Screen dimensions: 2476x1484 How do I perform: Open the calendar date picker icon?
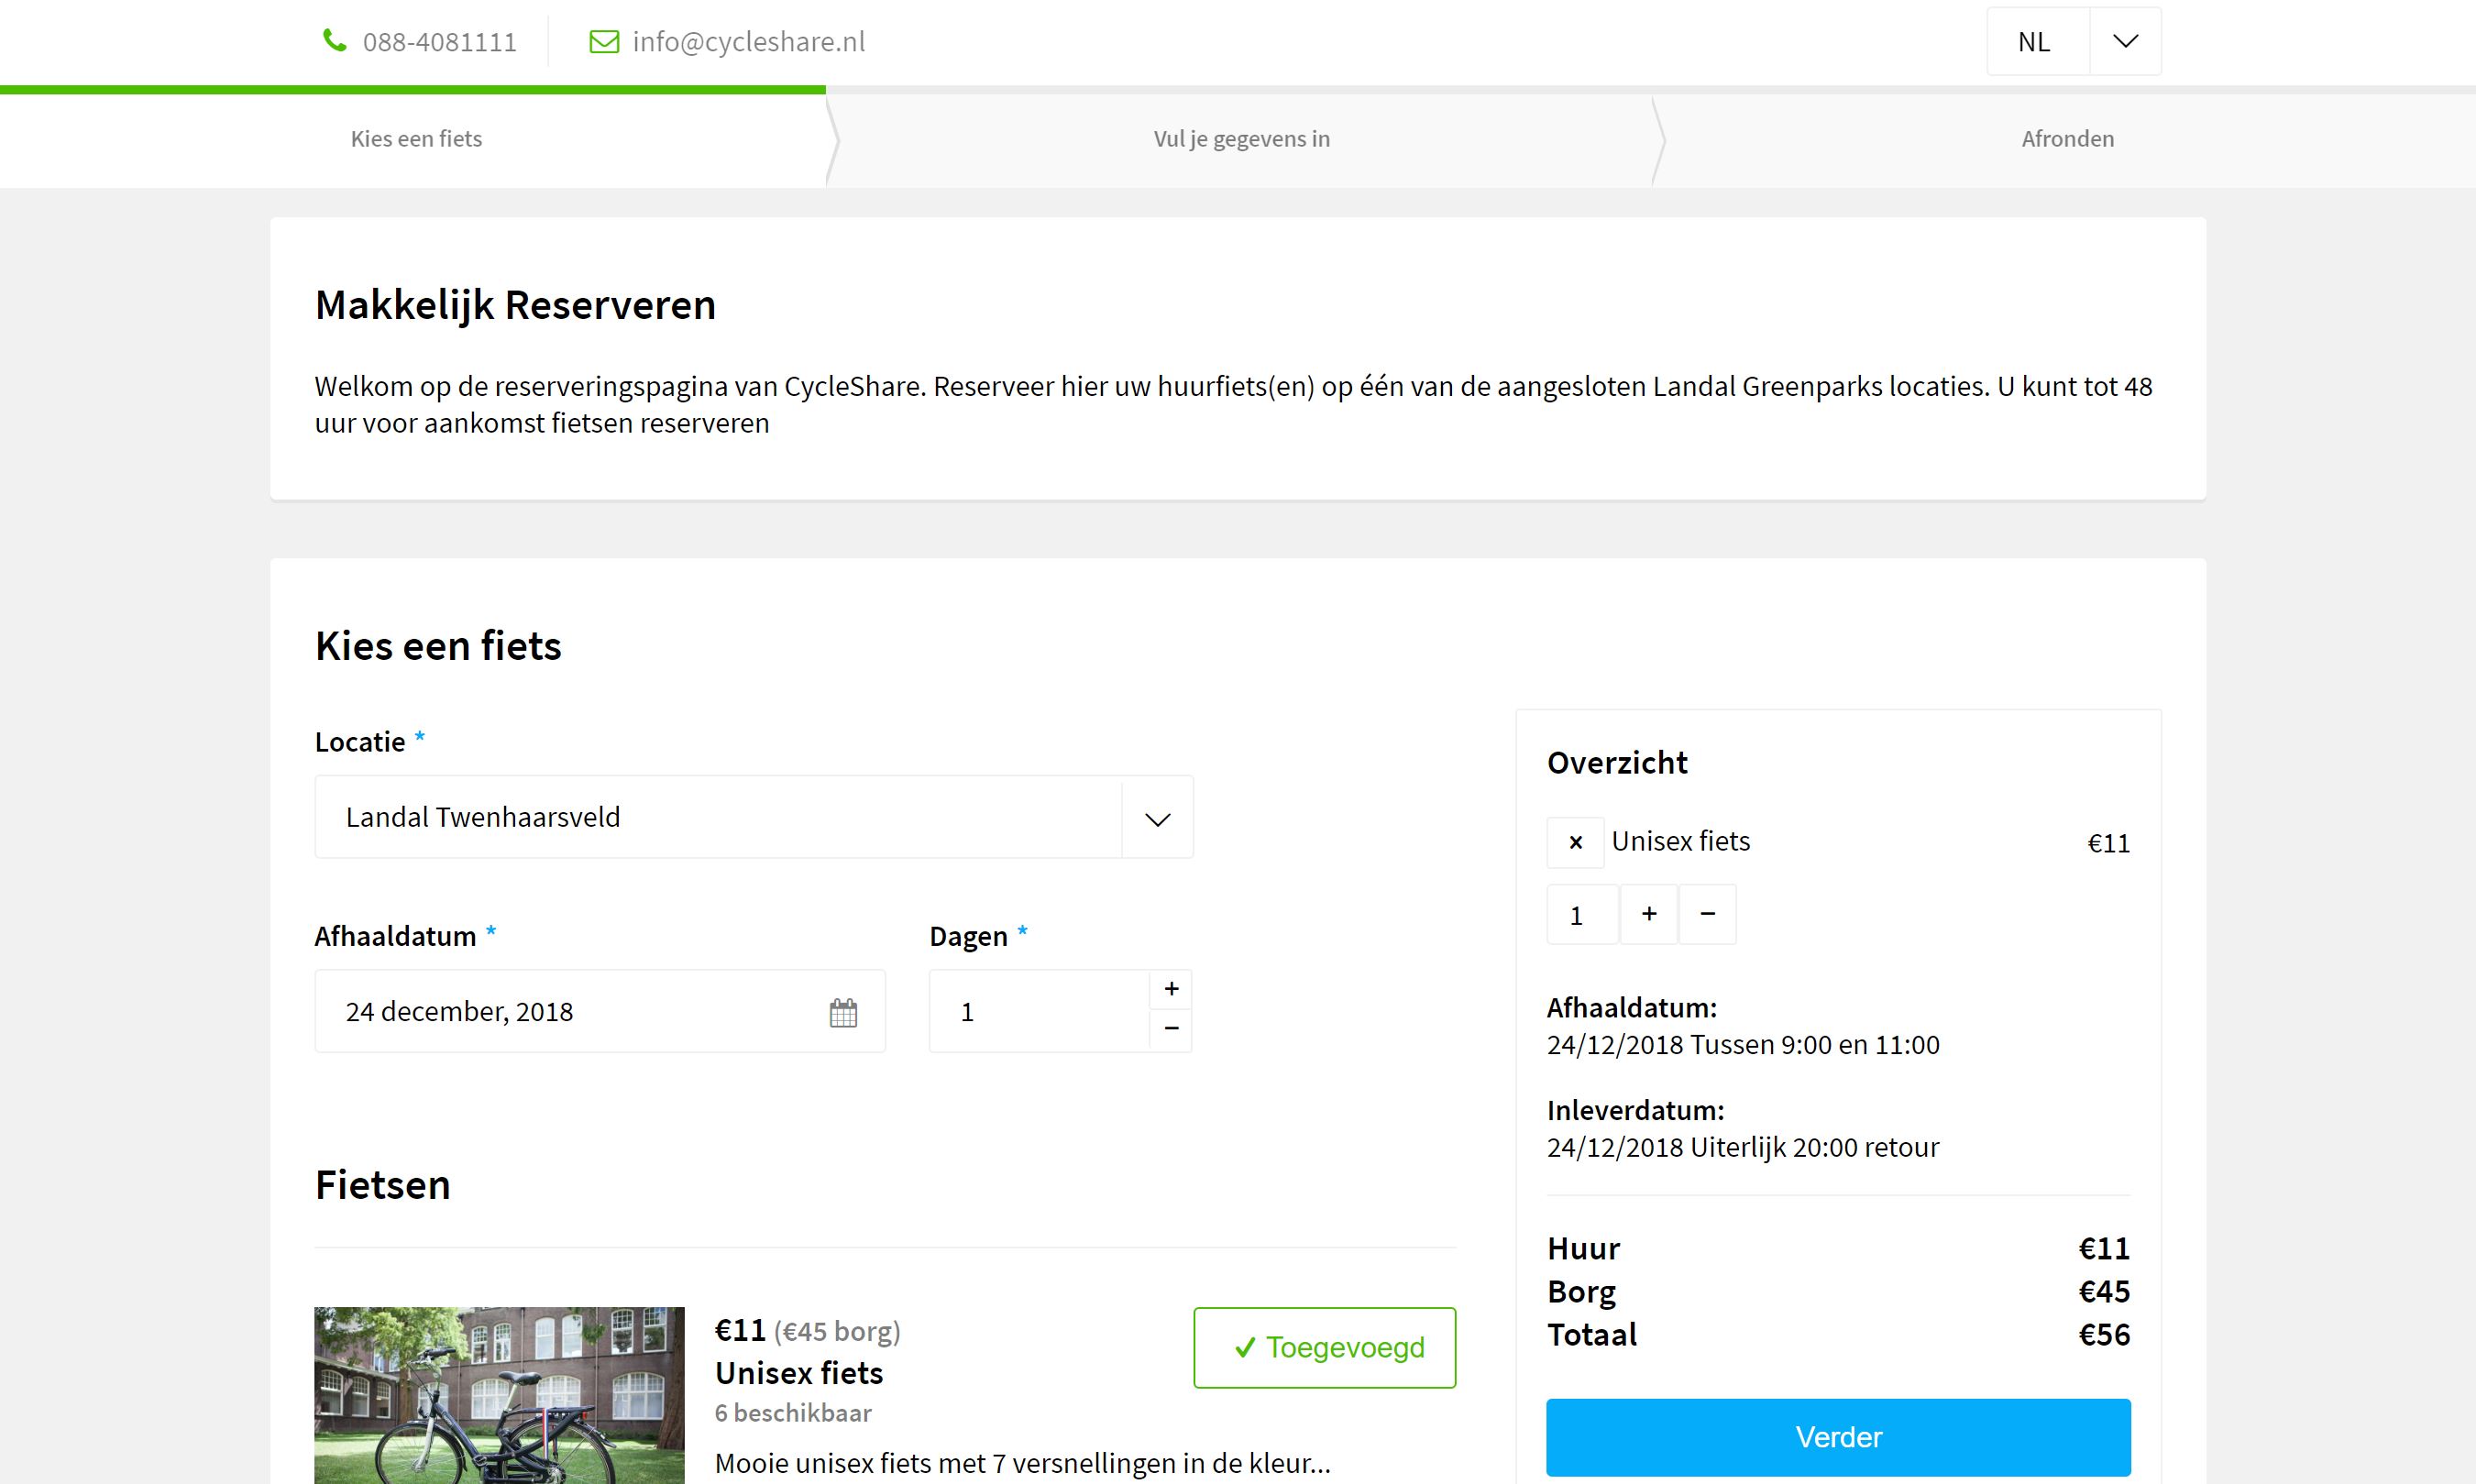tap(843, 1012)
